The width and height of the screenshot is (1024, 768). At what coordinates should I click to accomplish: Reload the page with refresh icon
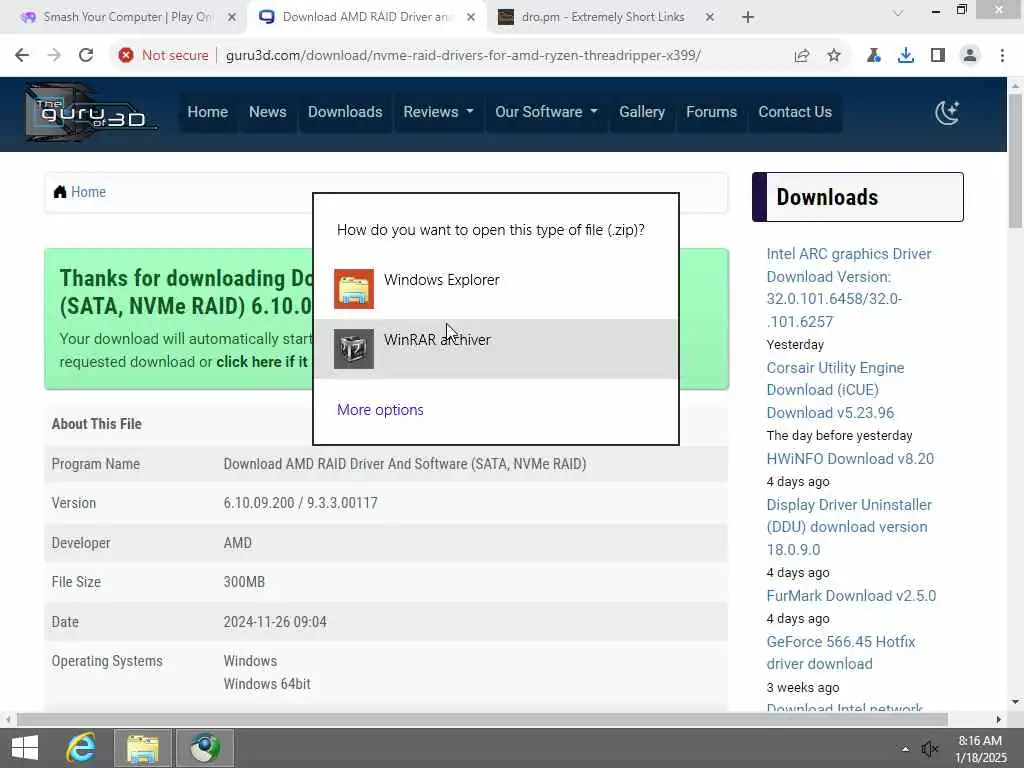(86, 56)
